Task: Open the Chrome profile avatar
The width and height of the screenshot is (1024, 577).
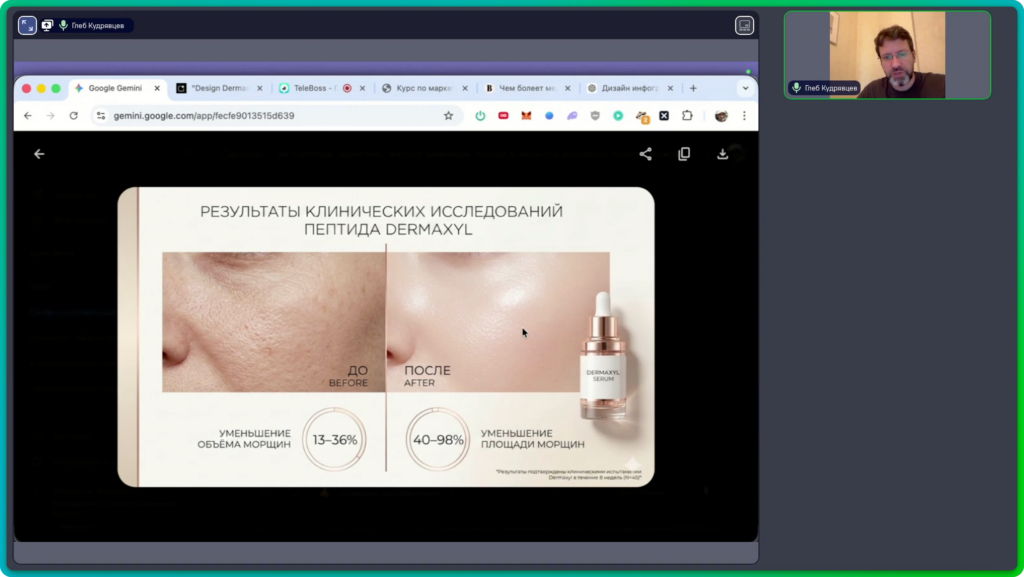Action: 721,116
